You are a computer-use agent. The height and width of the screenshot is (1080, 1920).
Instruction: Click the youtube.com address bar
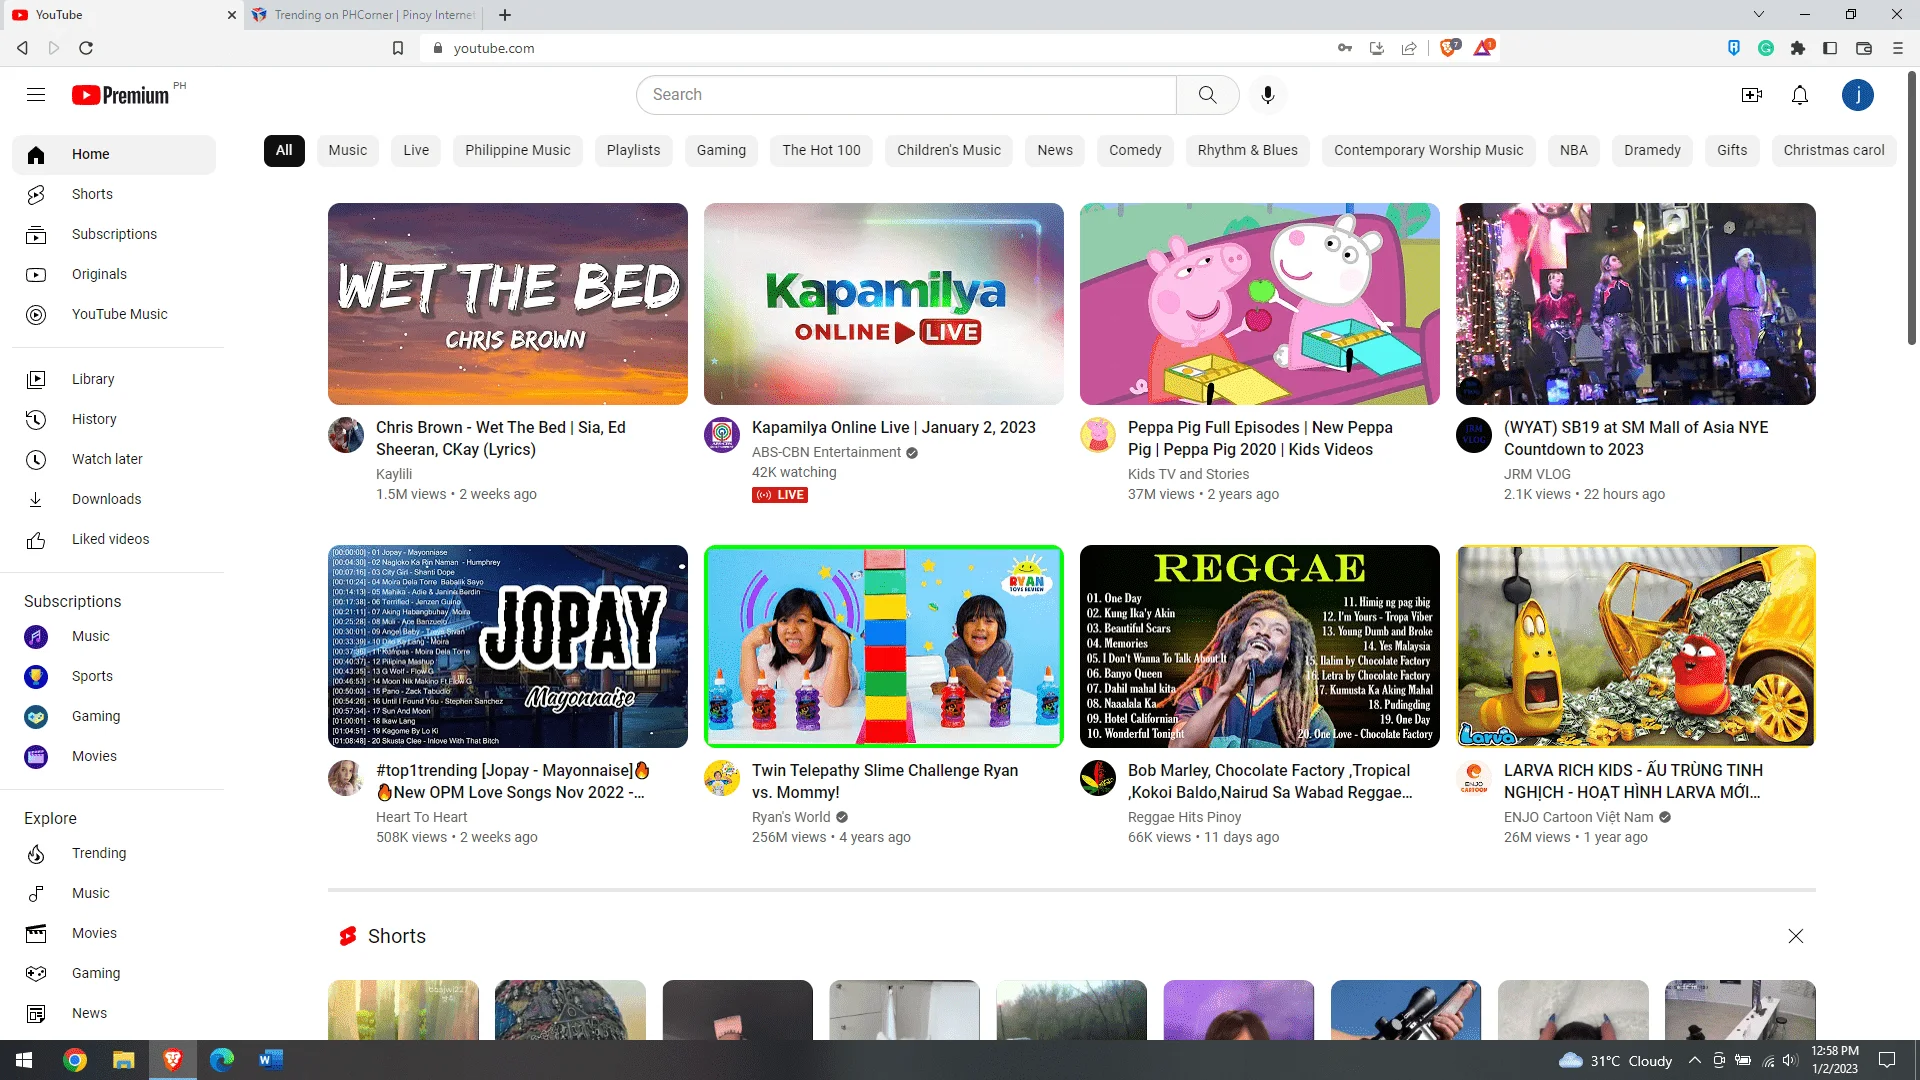(x=880, y=48)
